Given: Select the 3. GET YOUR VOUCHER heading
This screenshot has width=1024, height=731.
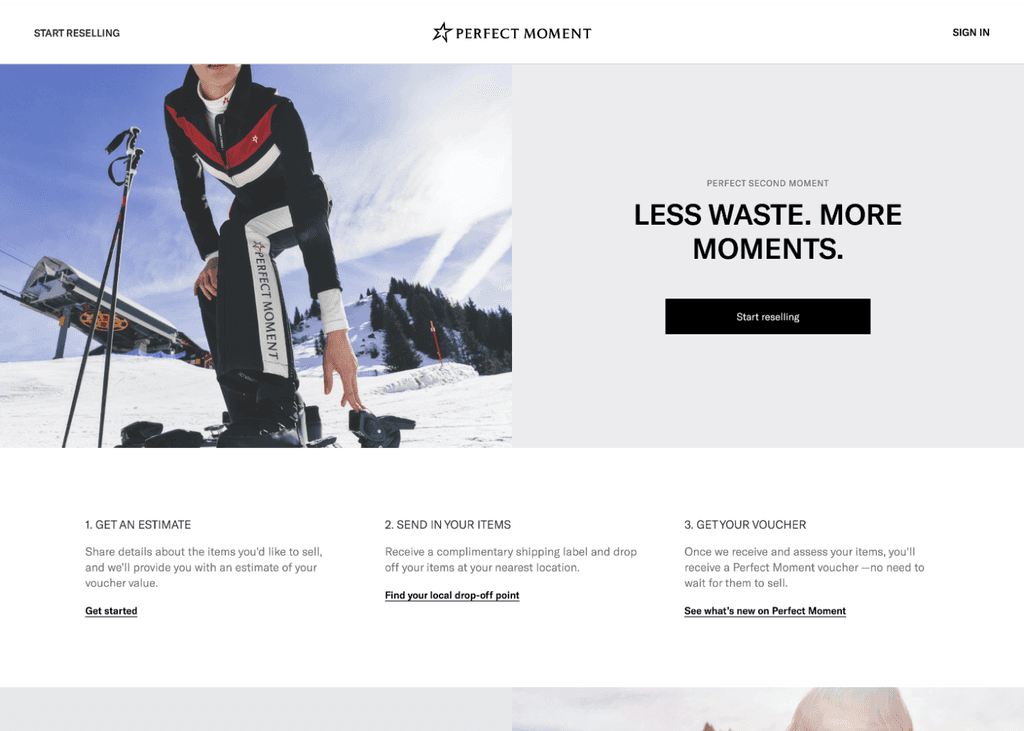Looking at the screenshot, I should pyautogui.click(x=745, y=525).
